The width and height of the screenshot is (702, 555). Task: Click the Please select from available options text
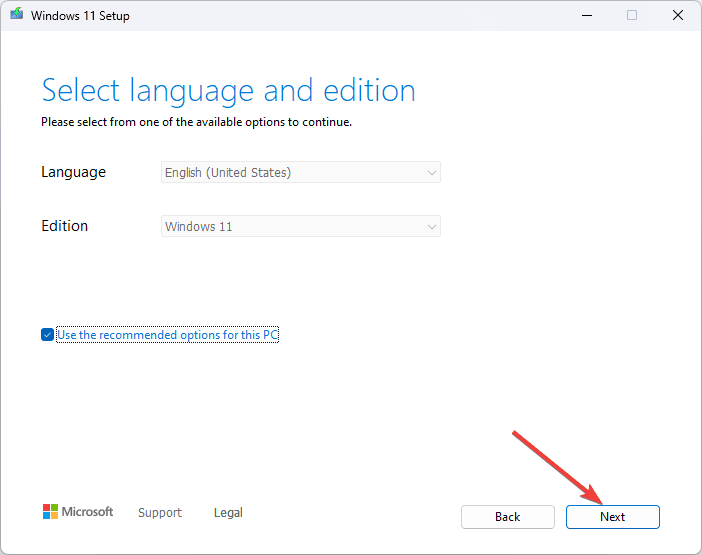pos(197,122)
